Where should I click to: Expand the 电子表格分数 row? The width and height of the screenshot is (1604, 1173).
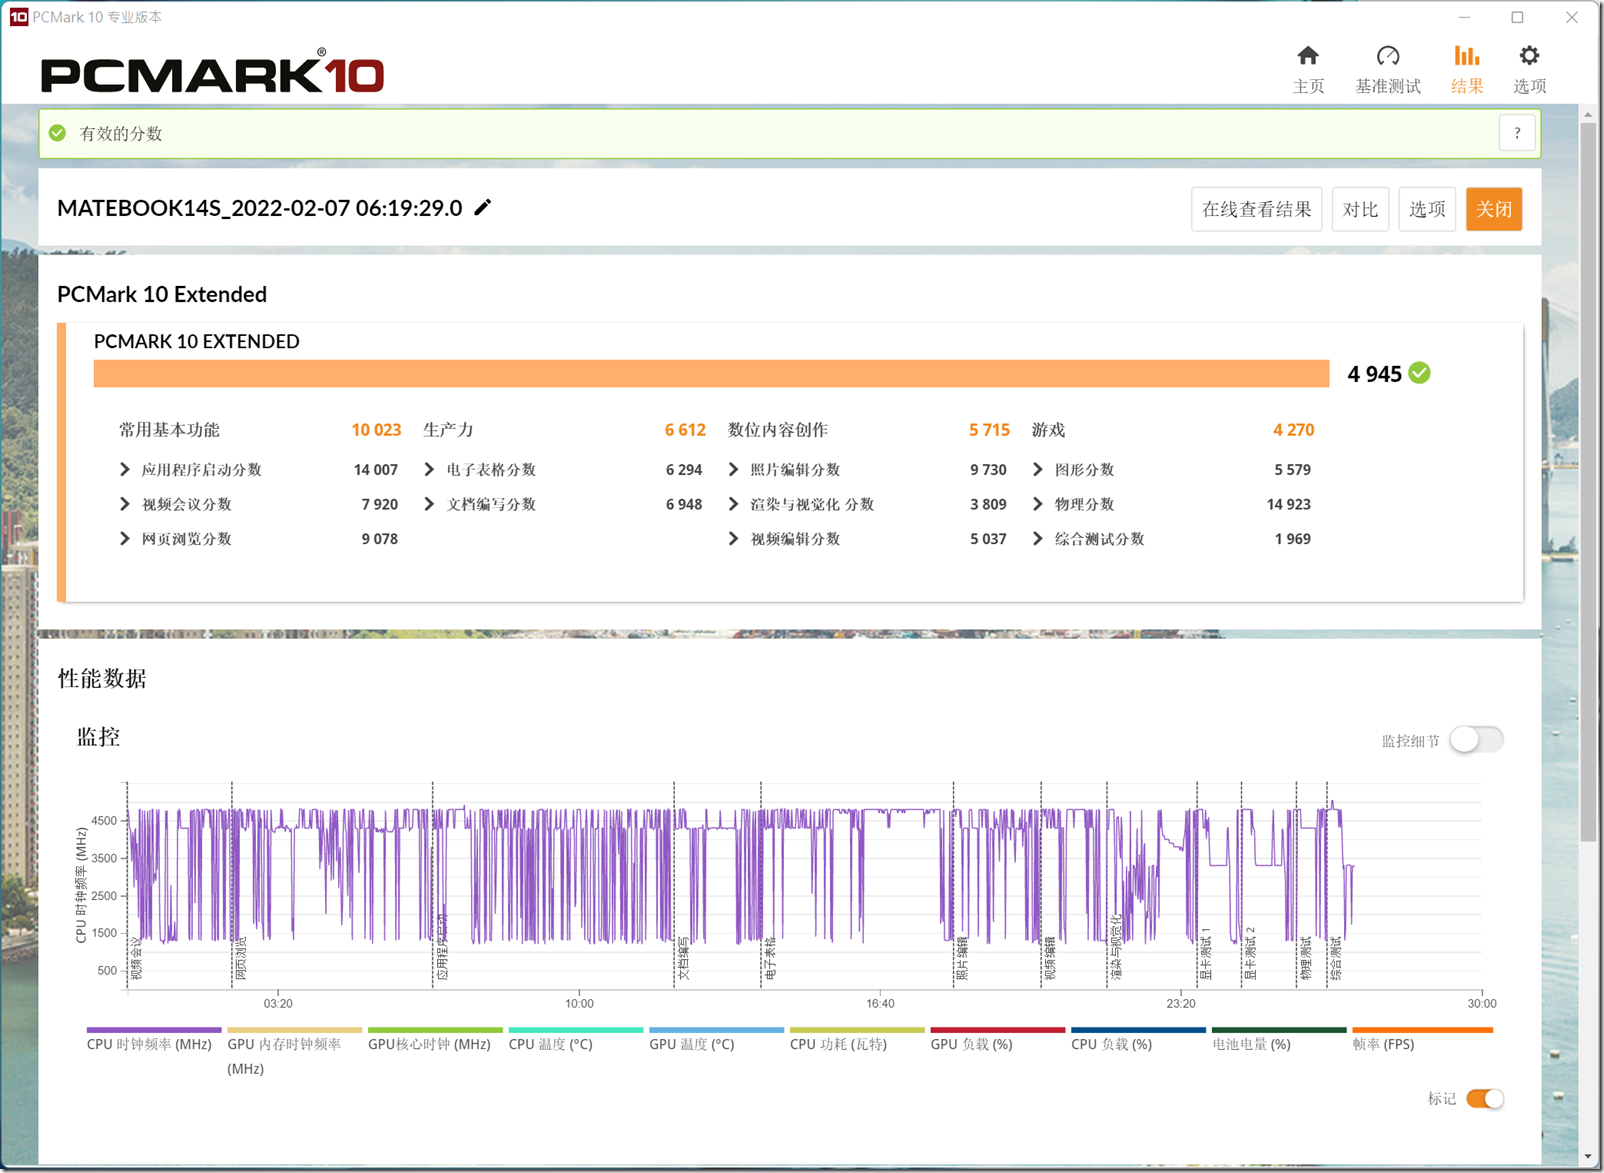pyautogui.click(x=429, y=469)
